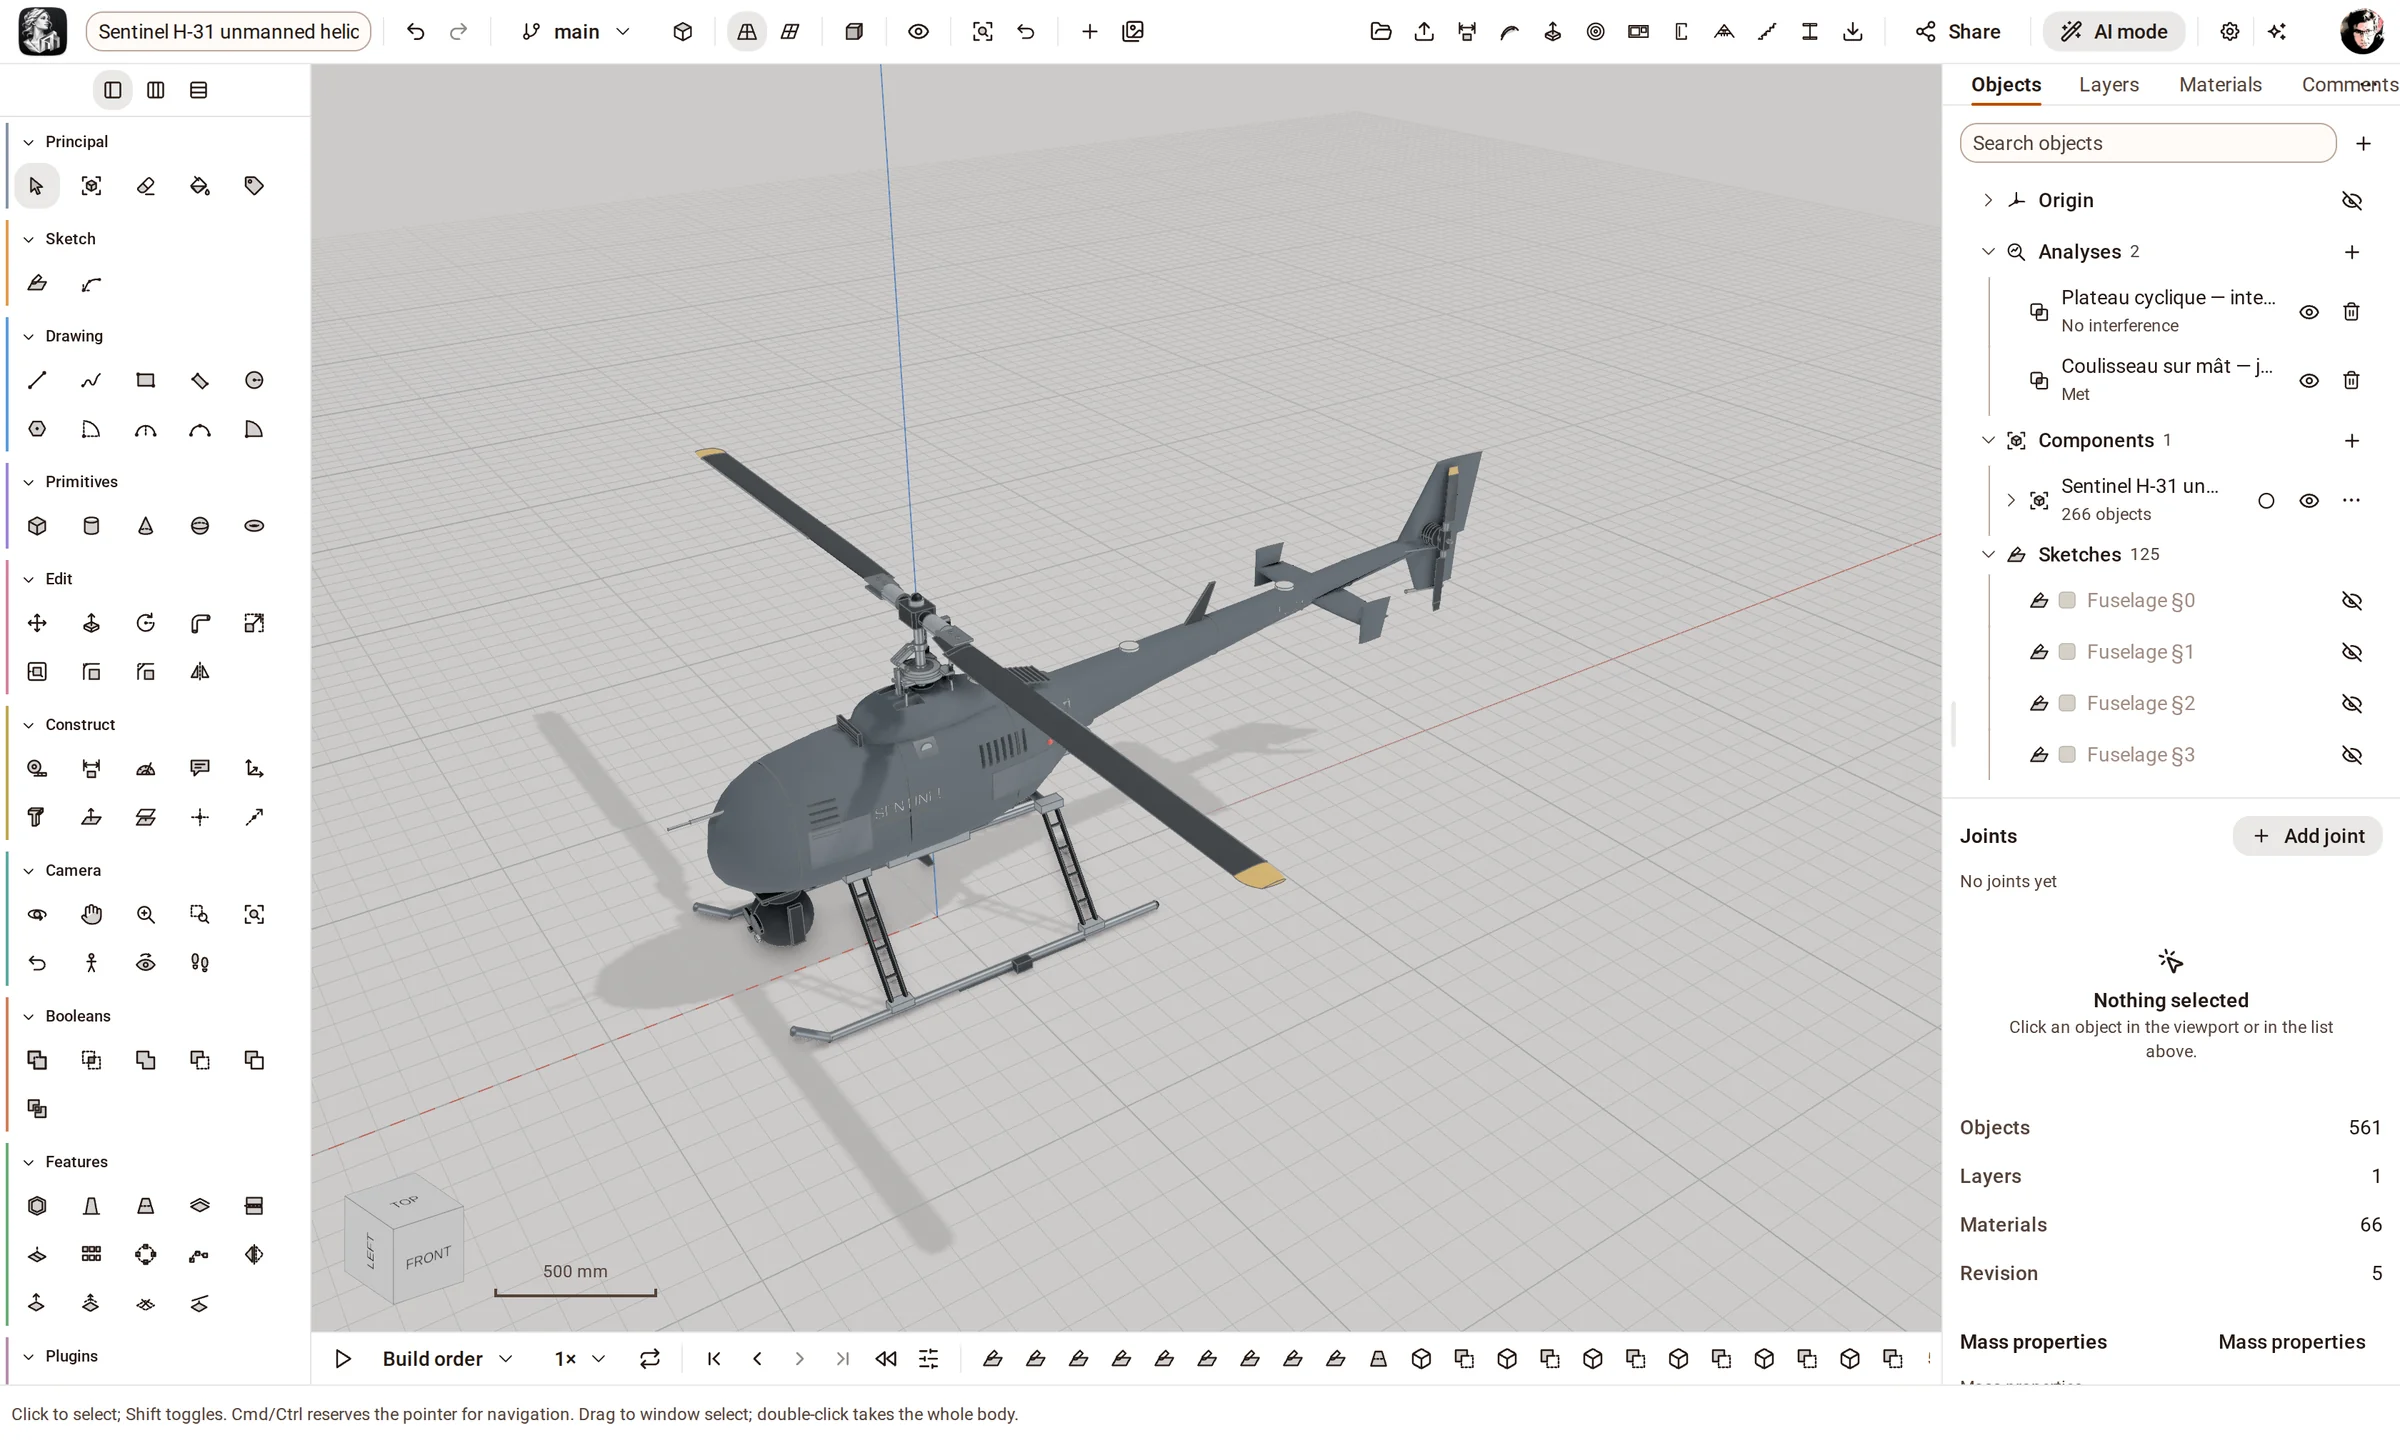Viewport: 2400px width, 1443px height.
Task: Open the Comments tab
Action: coord(2349,85)
